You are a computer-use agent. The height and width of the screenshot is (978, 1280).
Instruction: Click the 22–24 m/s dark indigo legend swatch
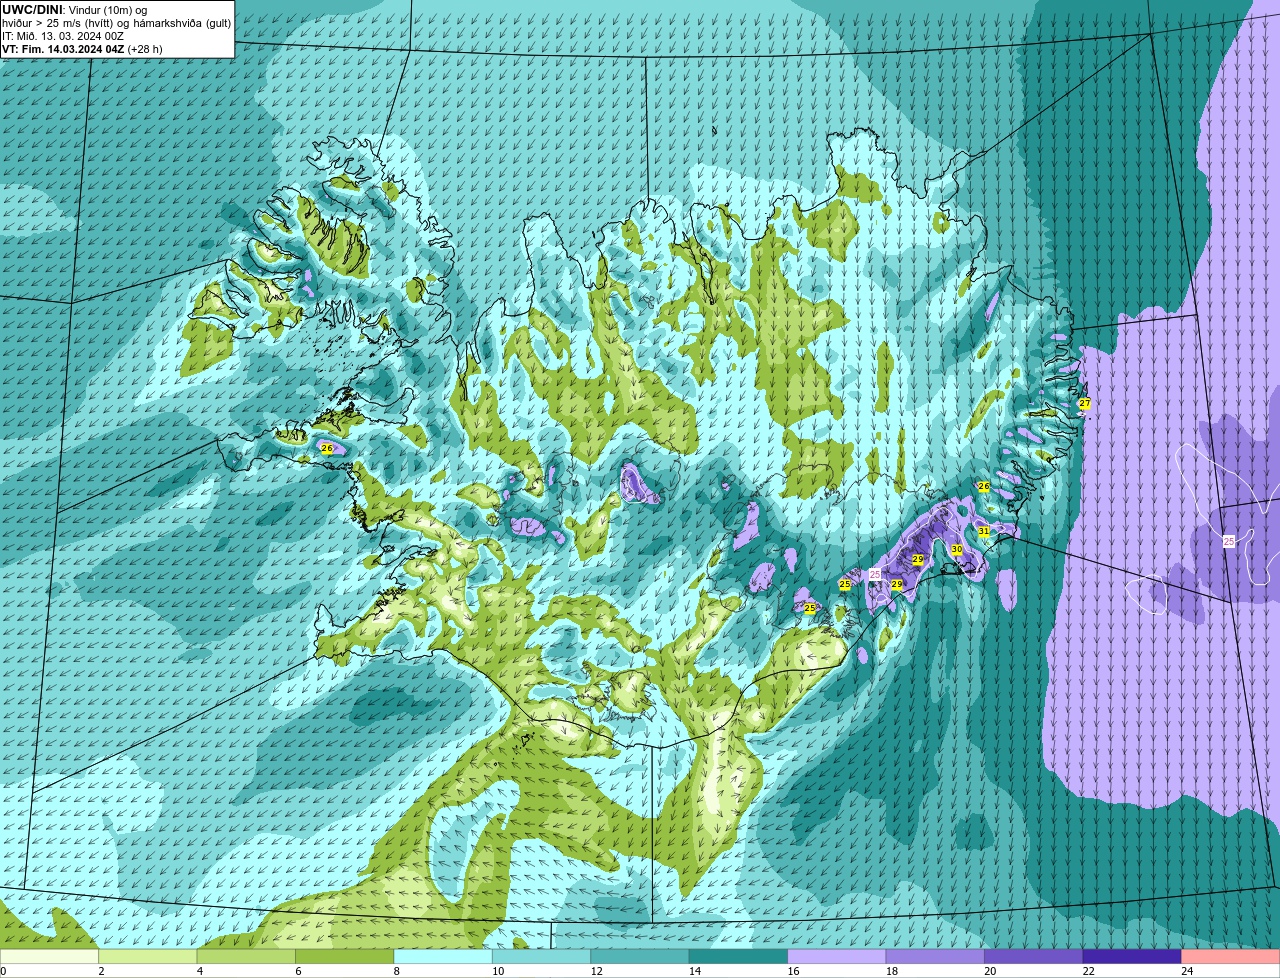(x=1132, y=956)
